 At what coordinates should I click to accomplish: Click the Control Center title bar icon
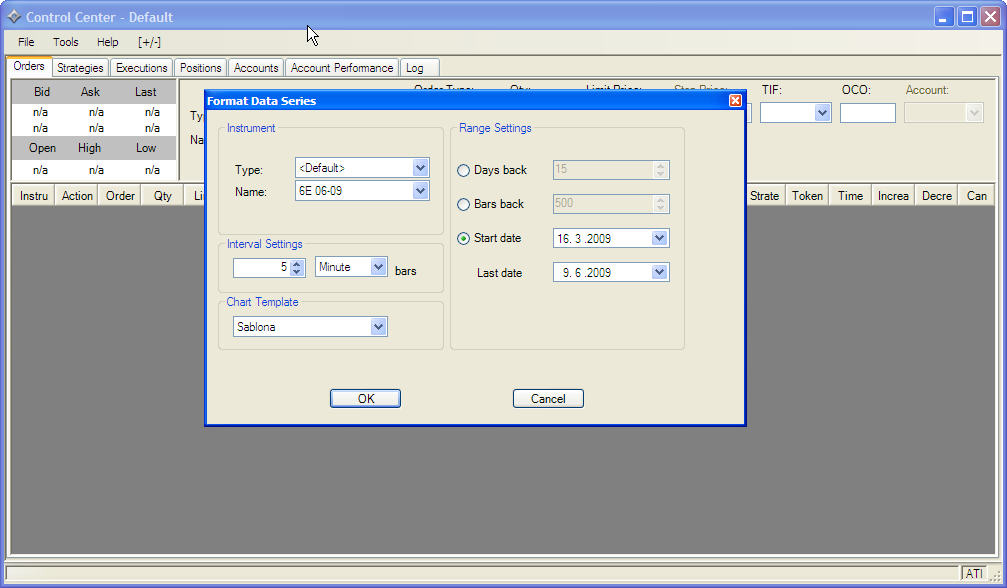(14, 17)
